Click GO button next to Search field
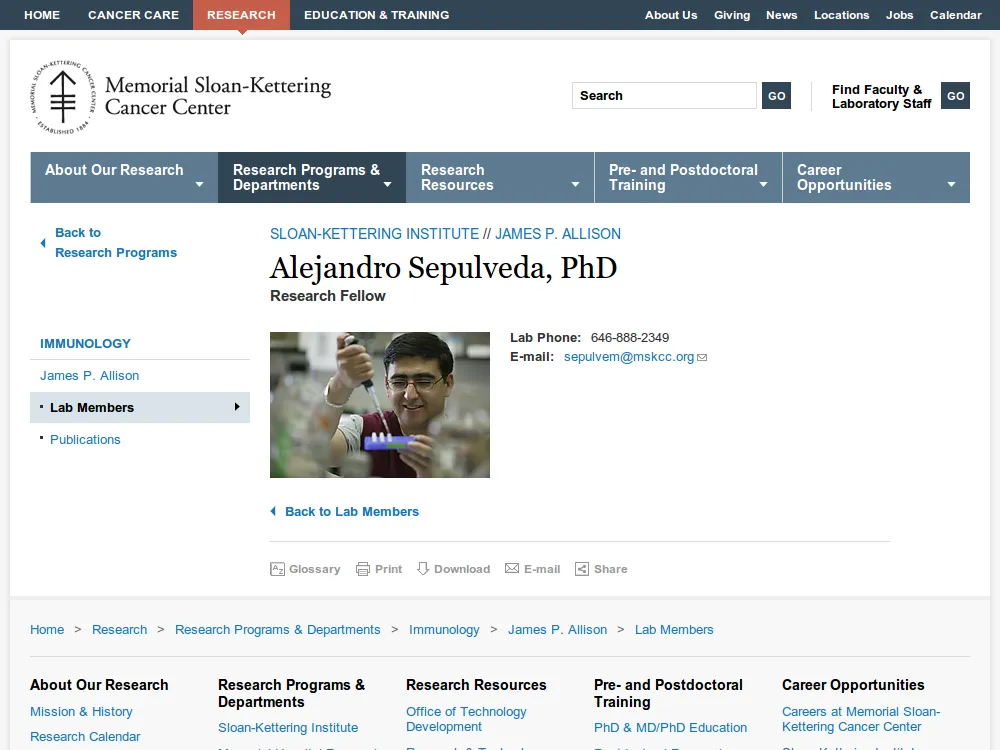The image size is (1000, 750). 776,96
